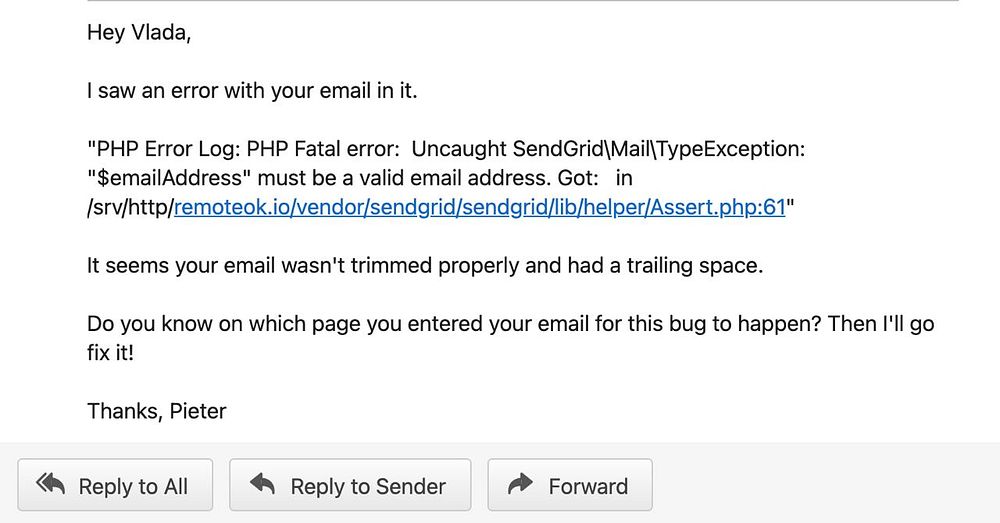Click the "wasn't trimmed properly" sentence
The width and height of the screenshot is (1000, 523).
tap(425, 265)
